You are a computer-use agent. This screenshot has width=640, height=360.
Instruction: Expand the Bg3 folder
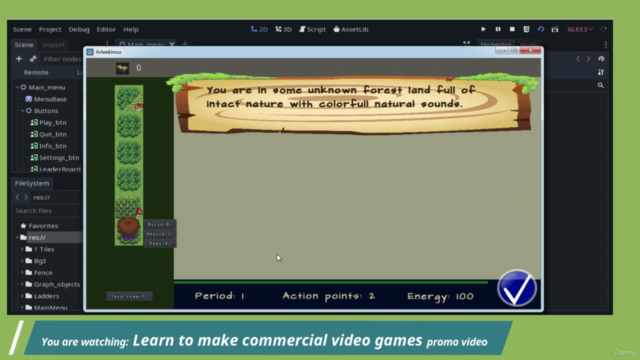tap(22, 261)
